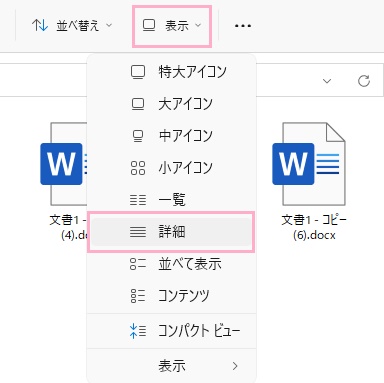The height and width of the screenshot is (383, 384).
Task: Open the three-dot more options menu
Action: 243,26
